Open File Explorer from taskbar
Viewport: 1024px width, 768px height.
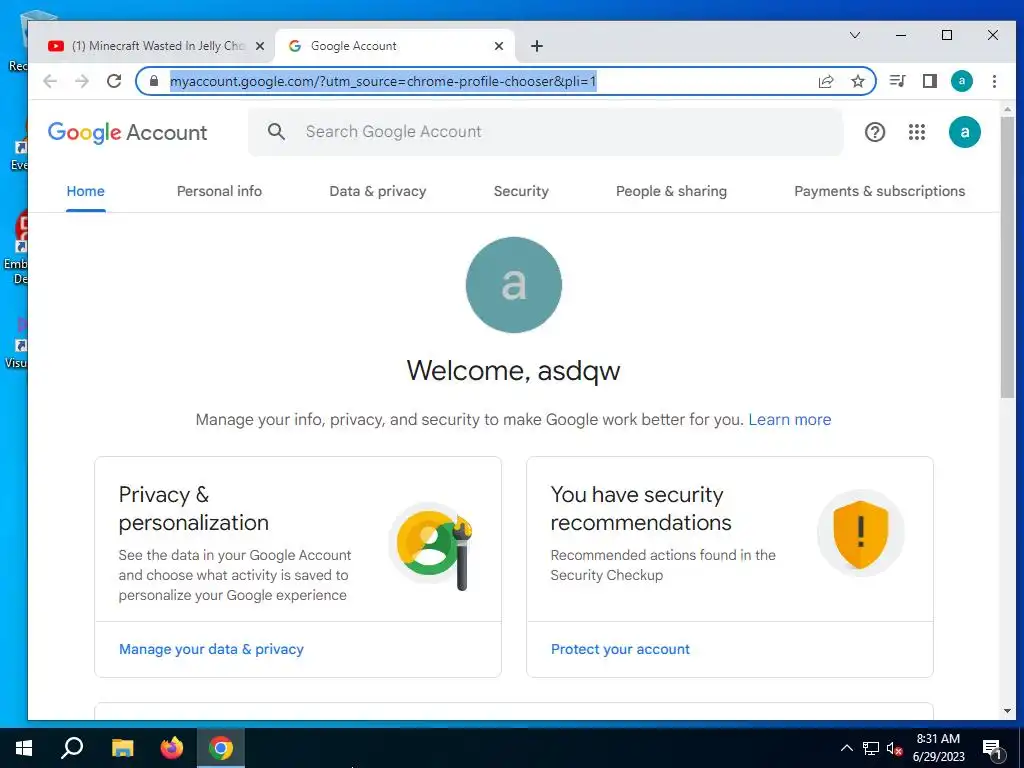(x=122, y=748)
